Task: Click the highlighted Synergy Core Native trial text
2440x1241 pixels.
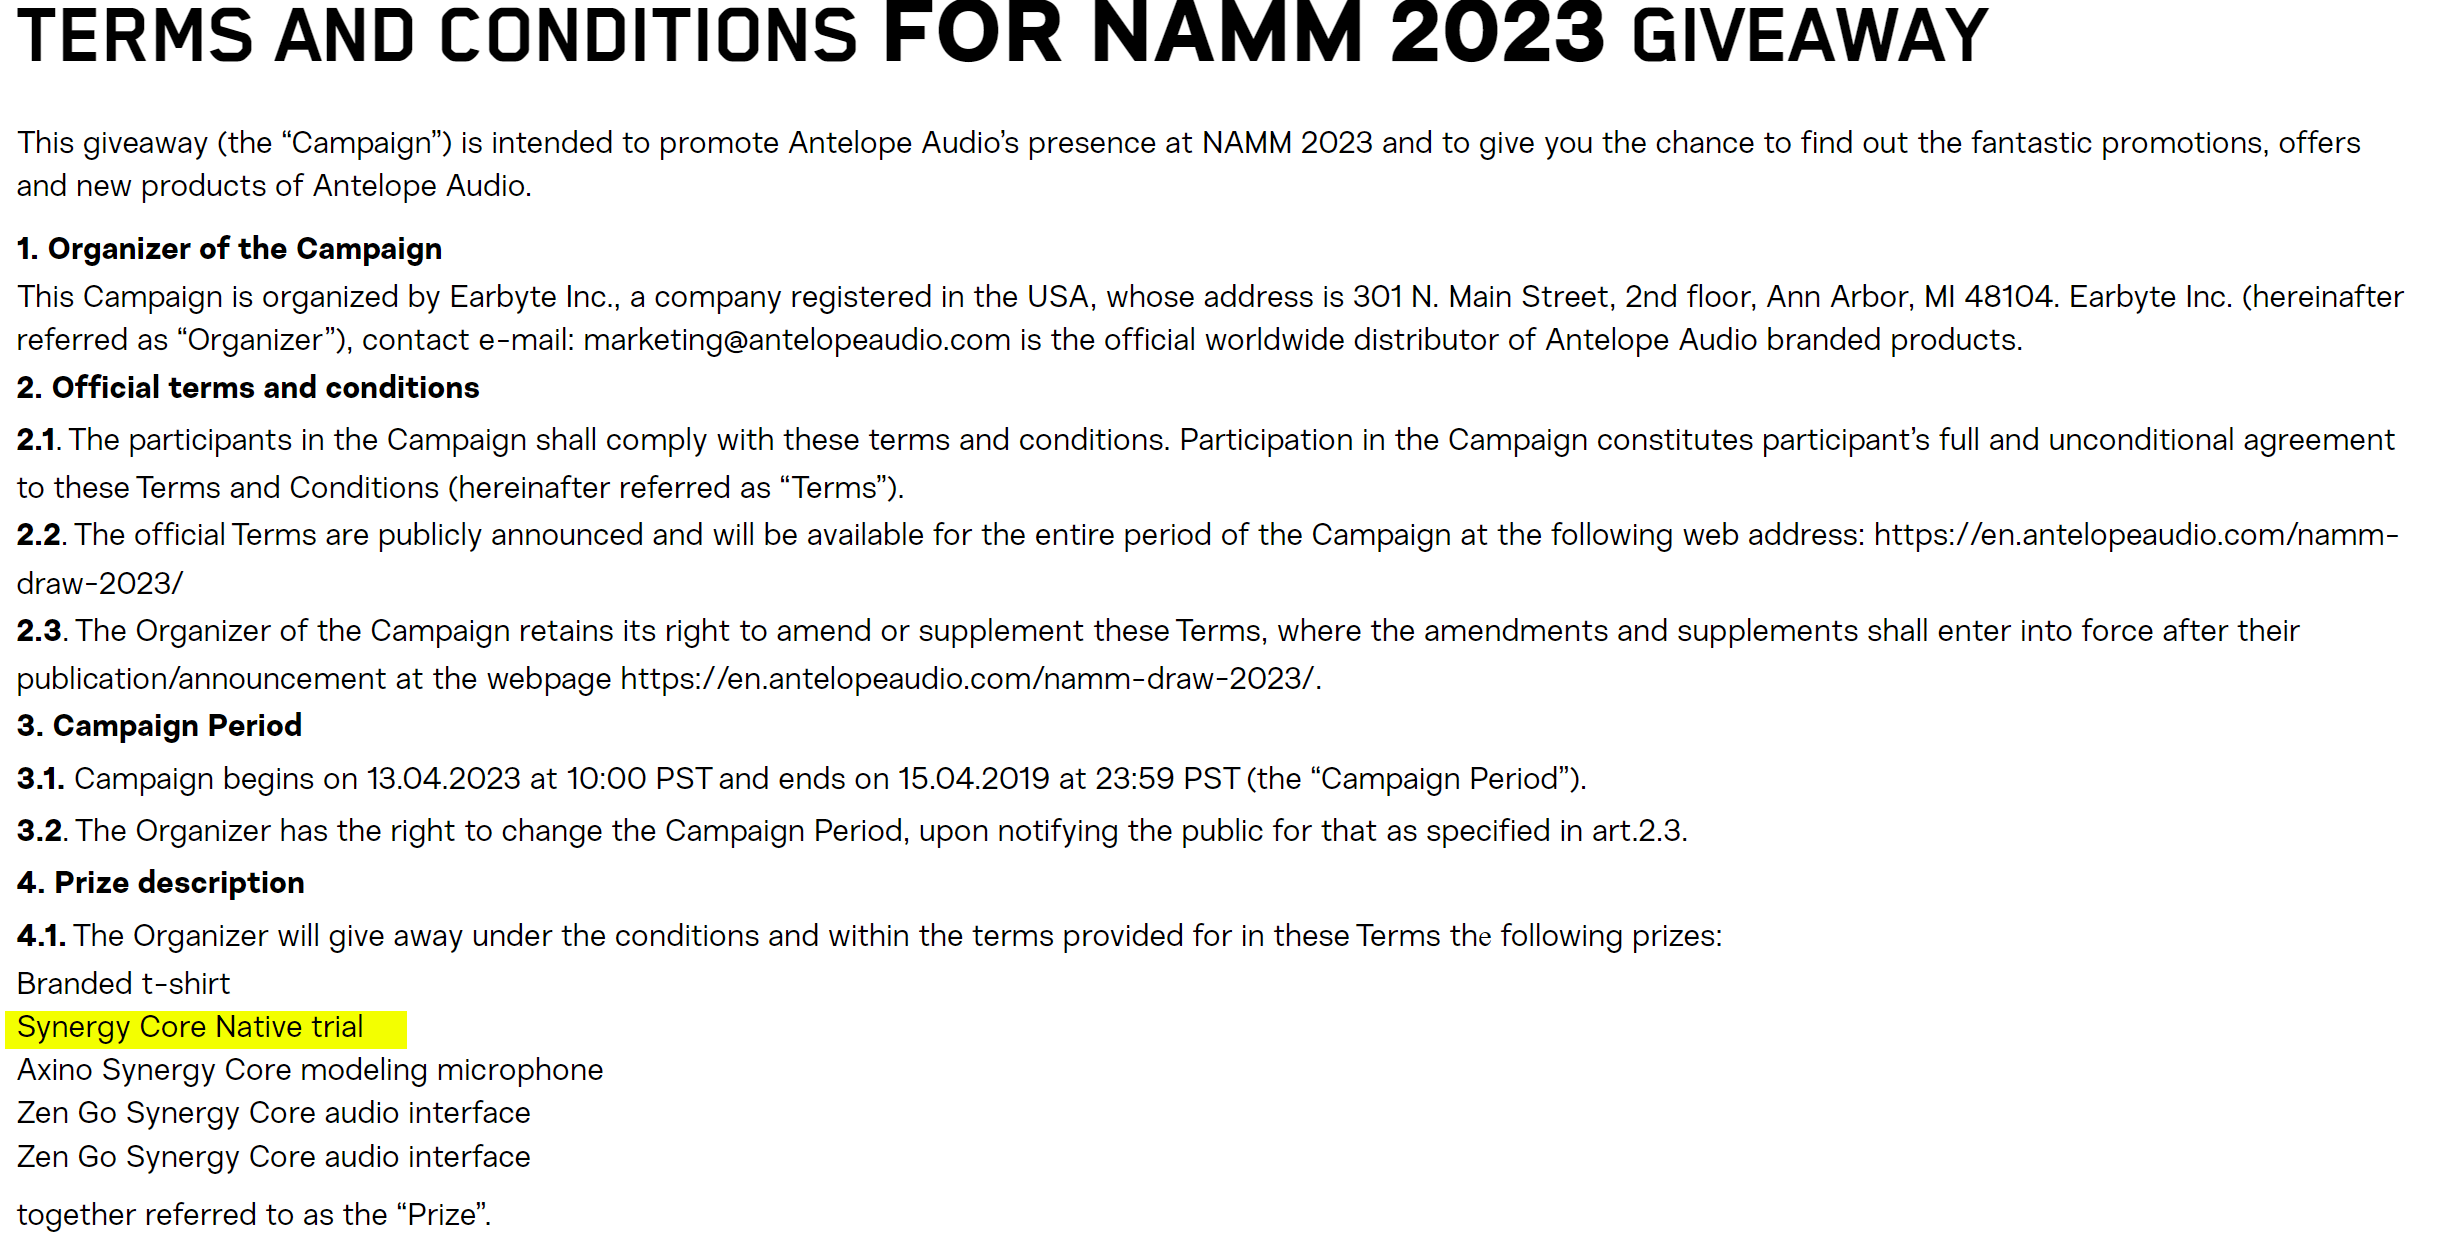Action: click(x=190, y=1028)
